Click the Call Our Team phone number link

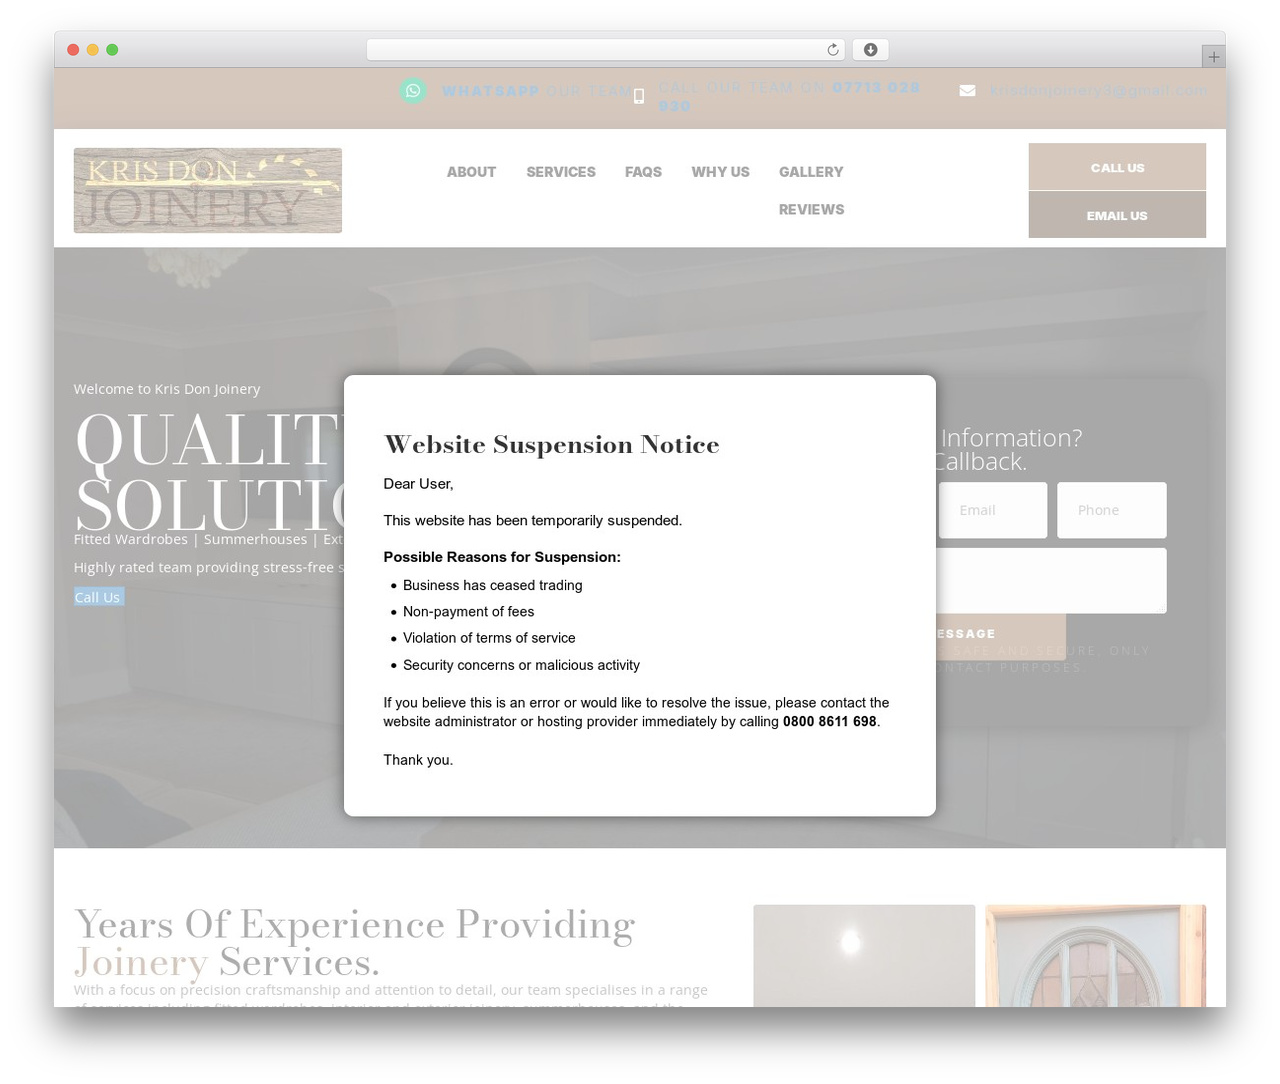pyautogui.click(x=789, y=97)
